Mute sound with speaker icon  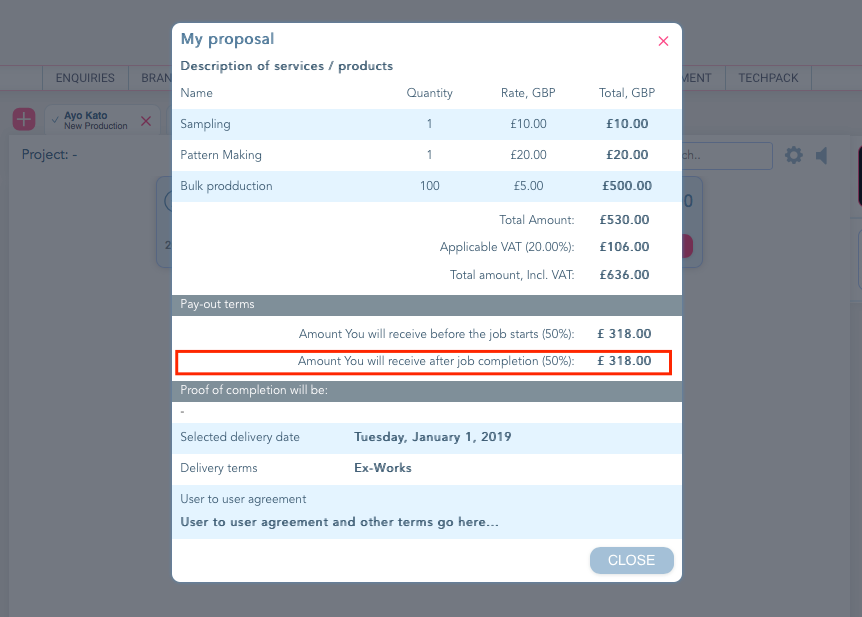click(x=822, y=156)
